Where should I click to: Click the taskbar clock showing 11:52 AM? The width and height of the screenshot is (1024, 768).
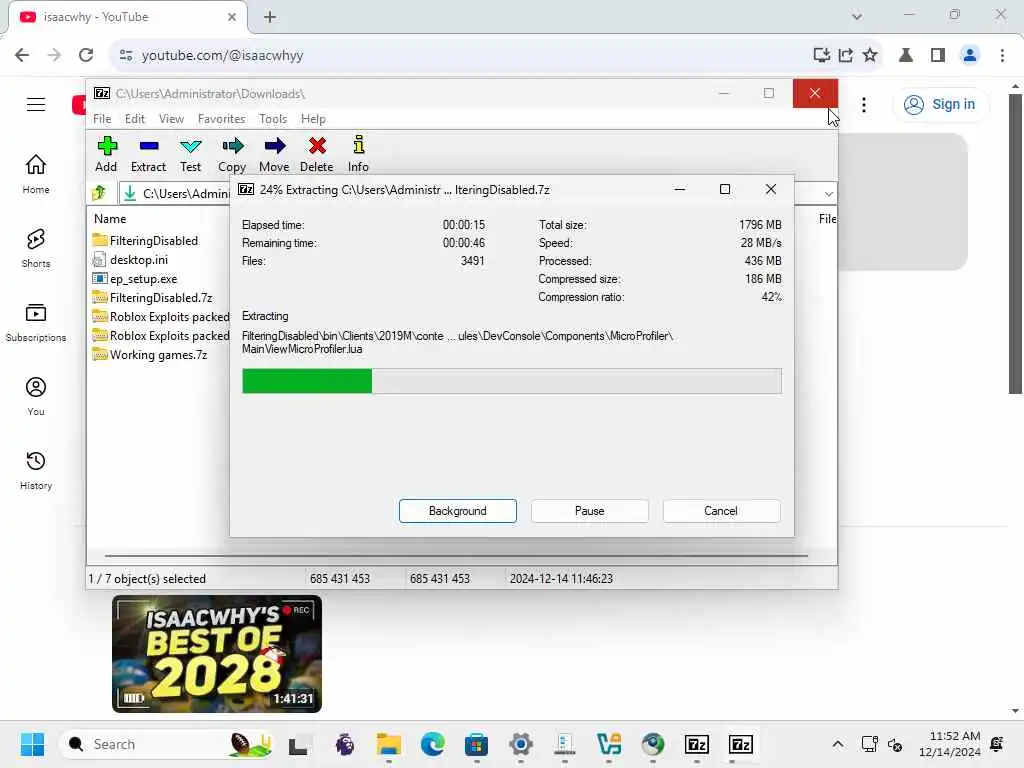click(x=950, y=744)
